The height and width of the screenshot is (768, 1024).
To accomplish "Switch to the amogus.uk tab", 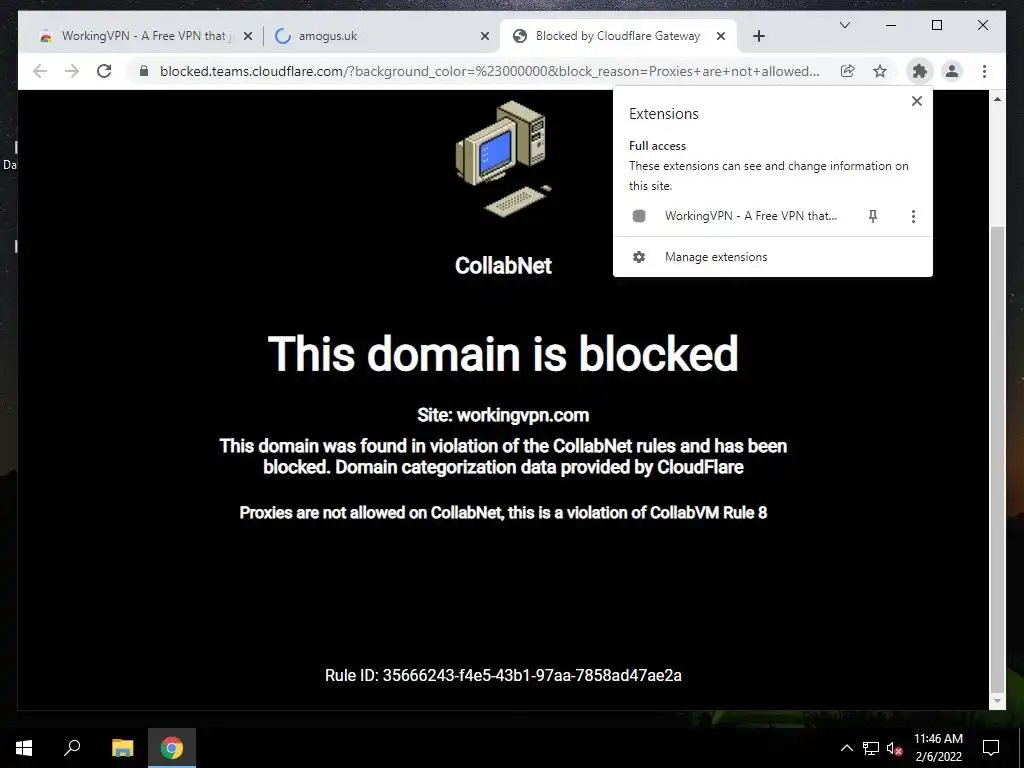I will 381,36.
